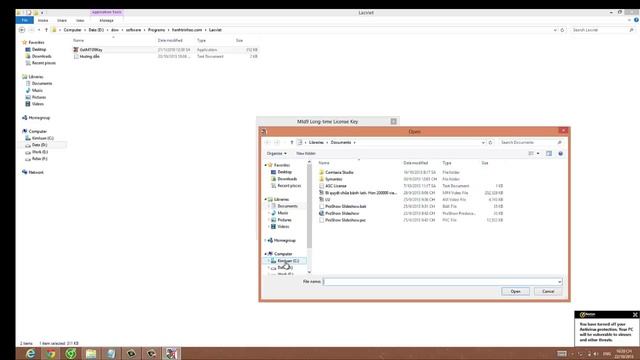
Task: Switch to the Manage ribbon tab
Action: point(107,20)
